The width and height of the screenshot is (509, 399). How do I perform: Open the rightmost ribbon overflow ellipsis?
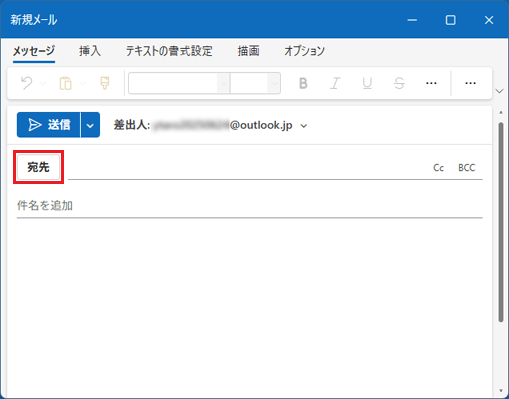pos(470,83)
